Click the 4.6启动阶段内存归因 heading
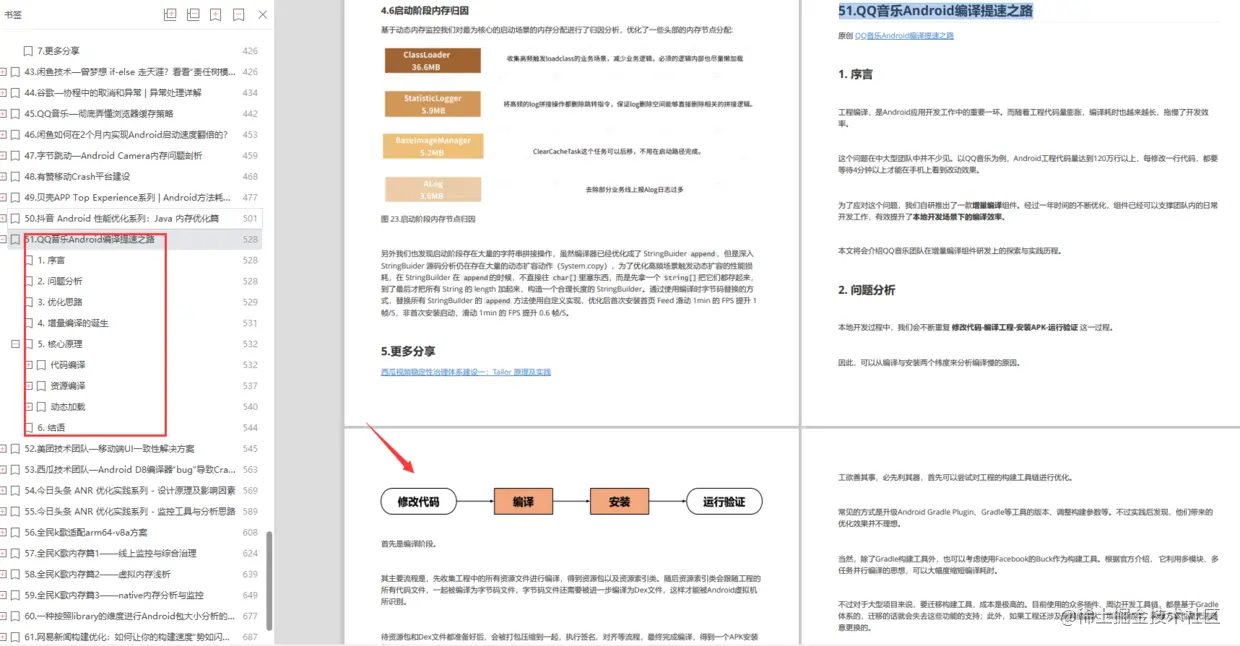 coord(425,10)
